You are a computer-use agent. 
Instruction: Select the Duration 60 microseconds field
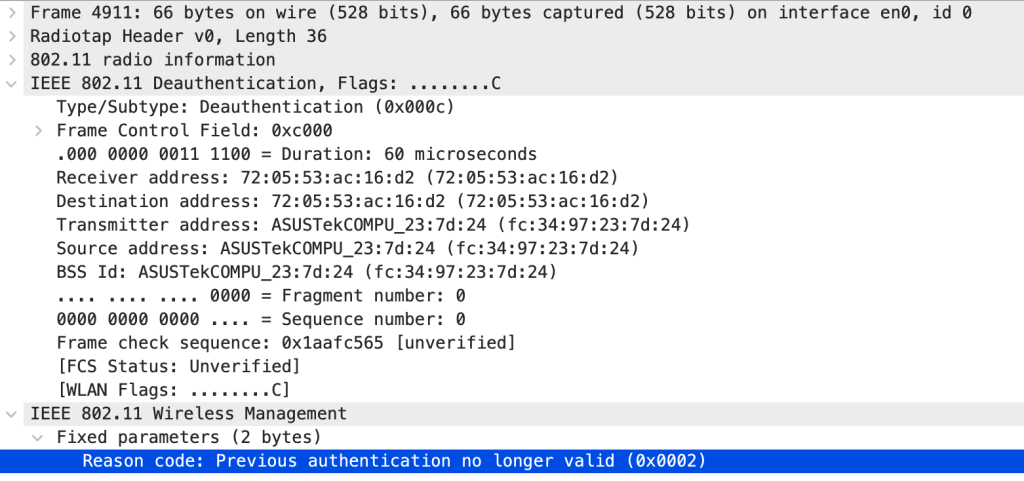[296, 155]
